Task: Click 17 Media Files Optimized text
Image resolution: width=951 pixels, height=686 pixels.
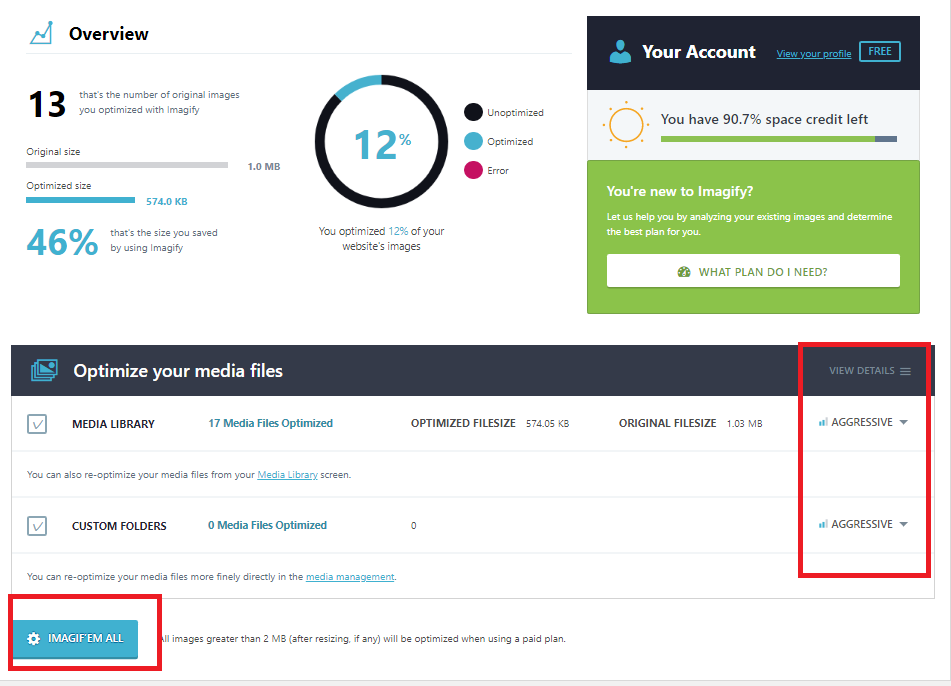Action: coord(271,423)
